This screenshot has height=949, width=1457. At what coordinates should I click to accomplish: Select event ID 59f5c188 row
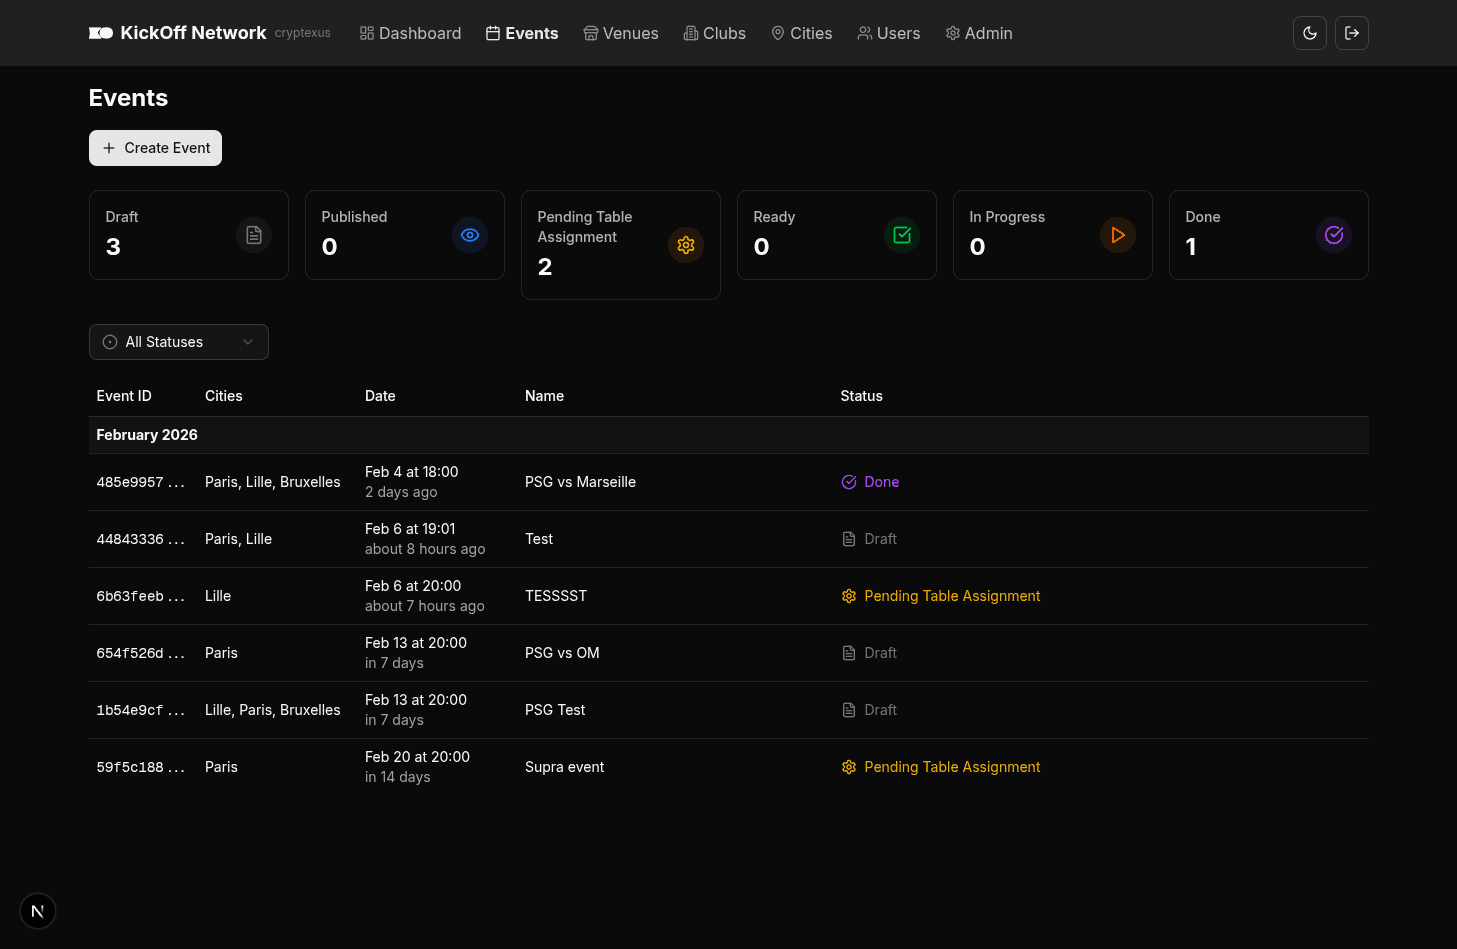140,767
